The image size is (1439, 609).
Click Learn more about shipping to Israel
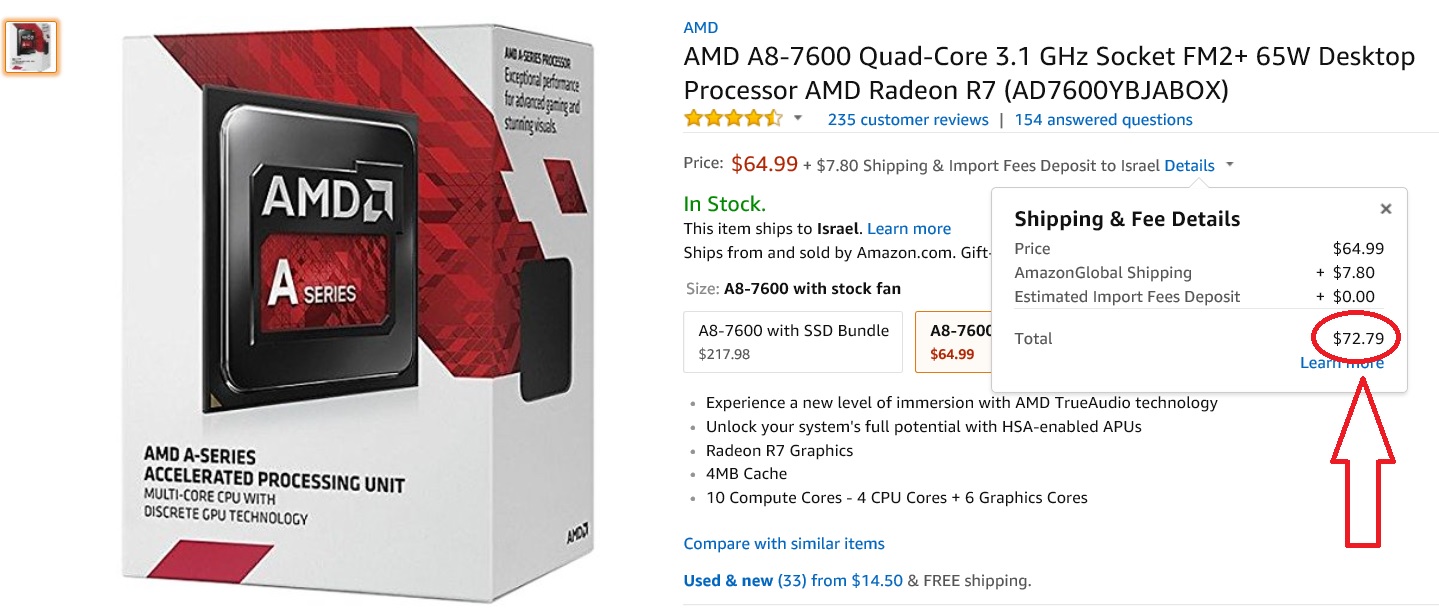909,229
